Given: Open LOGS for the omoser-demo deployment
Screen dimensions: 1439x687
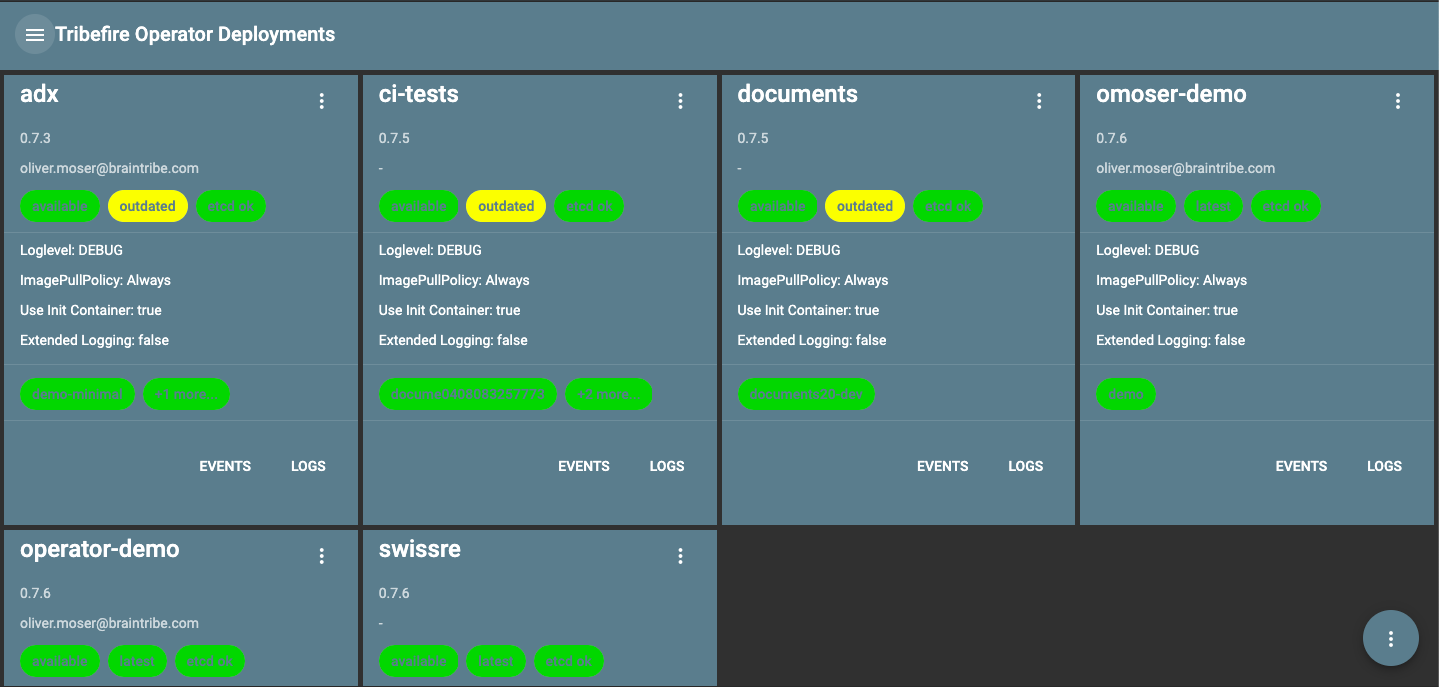Looking at the screenshot, I should [x=1384, y=466].
